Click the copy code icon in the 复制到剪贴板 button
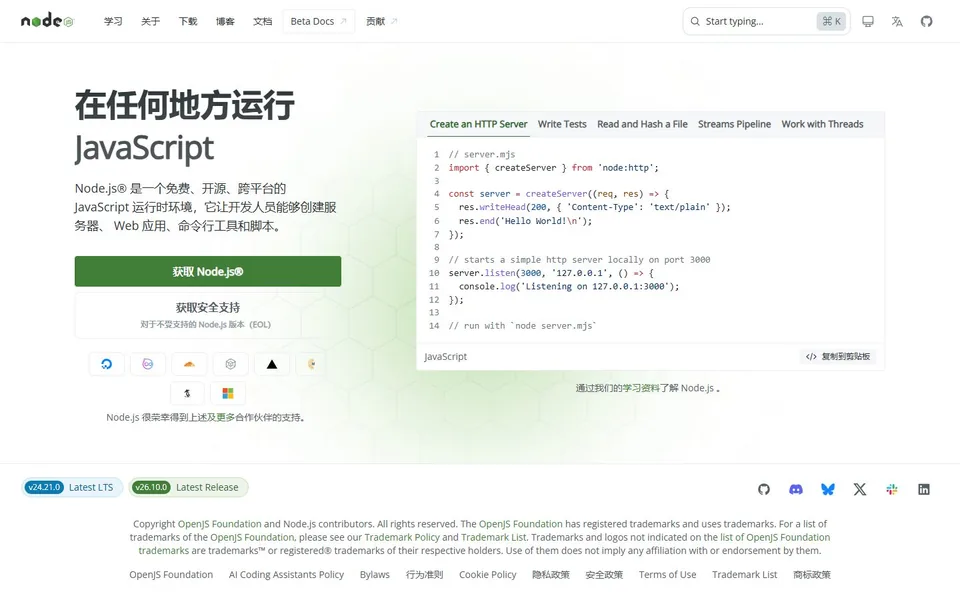Image resolution: width=960 pixels, height=600 pixels. [811, 356]
